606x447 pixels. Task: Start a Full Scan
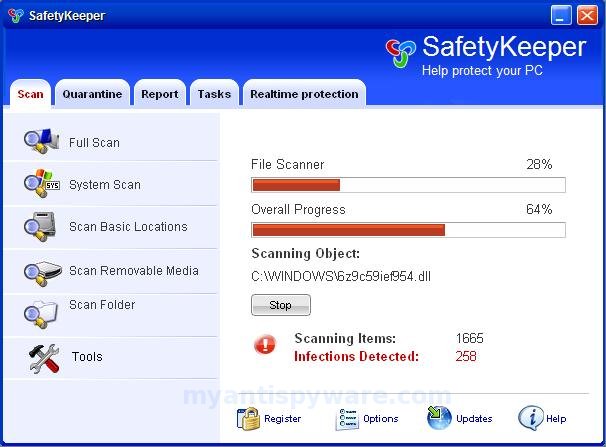tap(94, 143)
